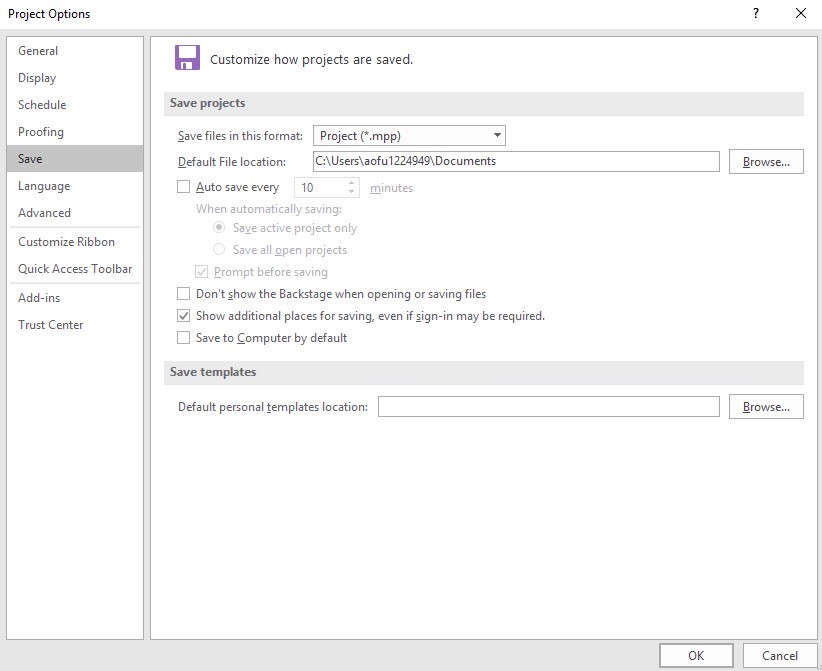Click the purple floppy disk save icon
The image size is (822, 671).
(187, 58)
